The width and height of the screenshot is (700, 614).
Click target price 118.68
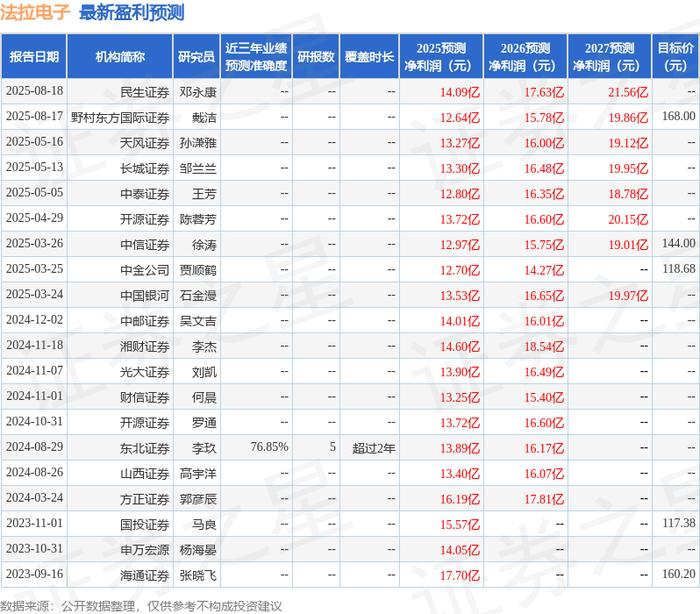[679, 269]
